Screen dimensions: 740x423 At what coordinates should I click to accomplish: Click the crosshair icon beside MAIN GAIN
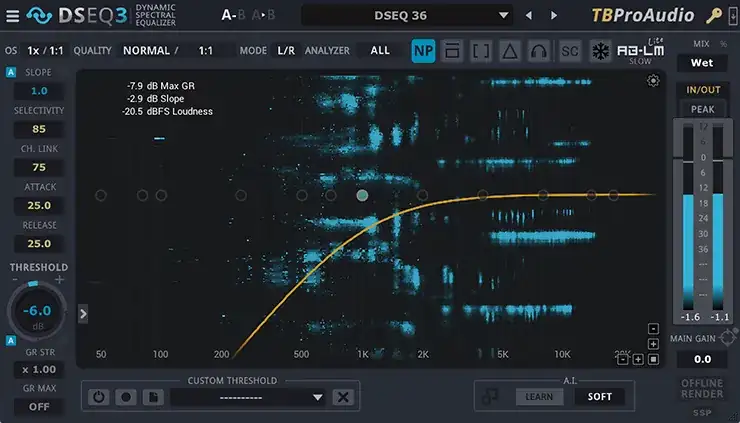(728, 338)
